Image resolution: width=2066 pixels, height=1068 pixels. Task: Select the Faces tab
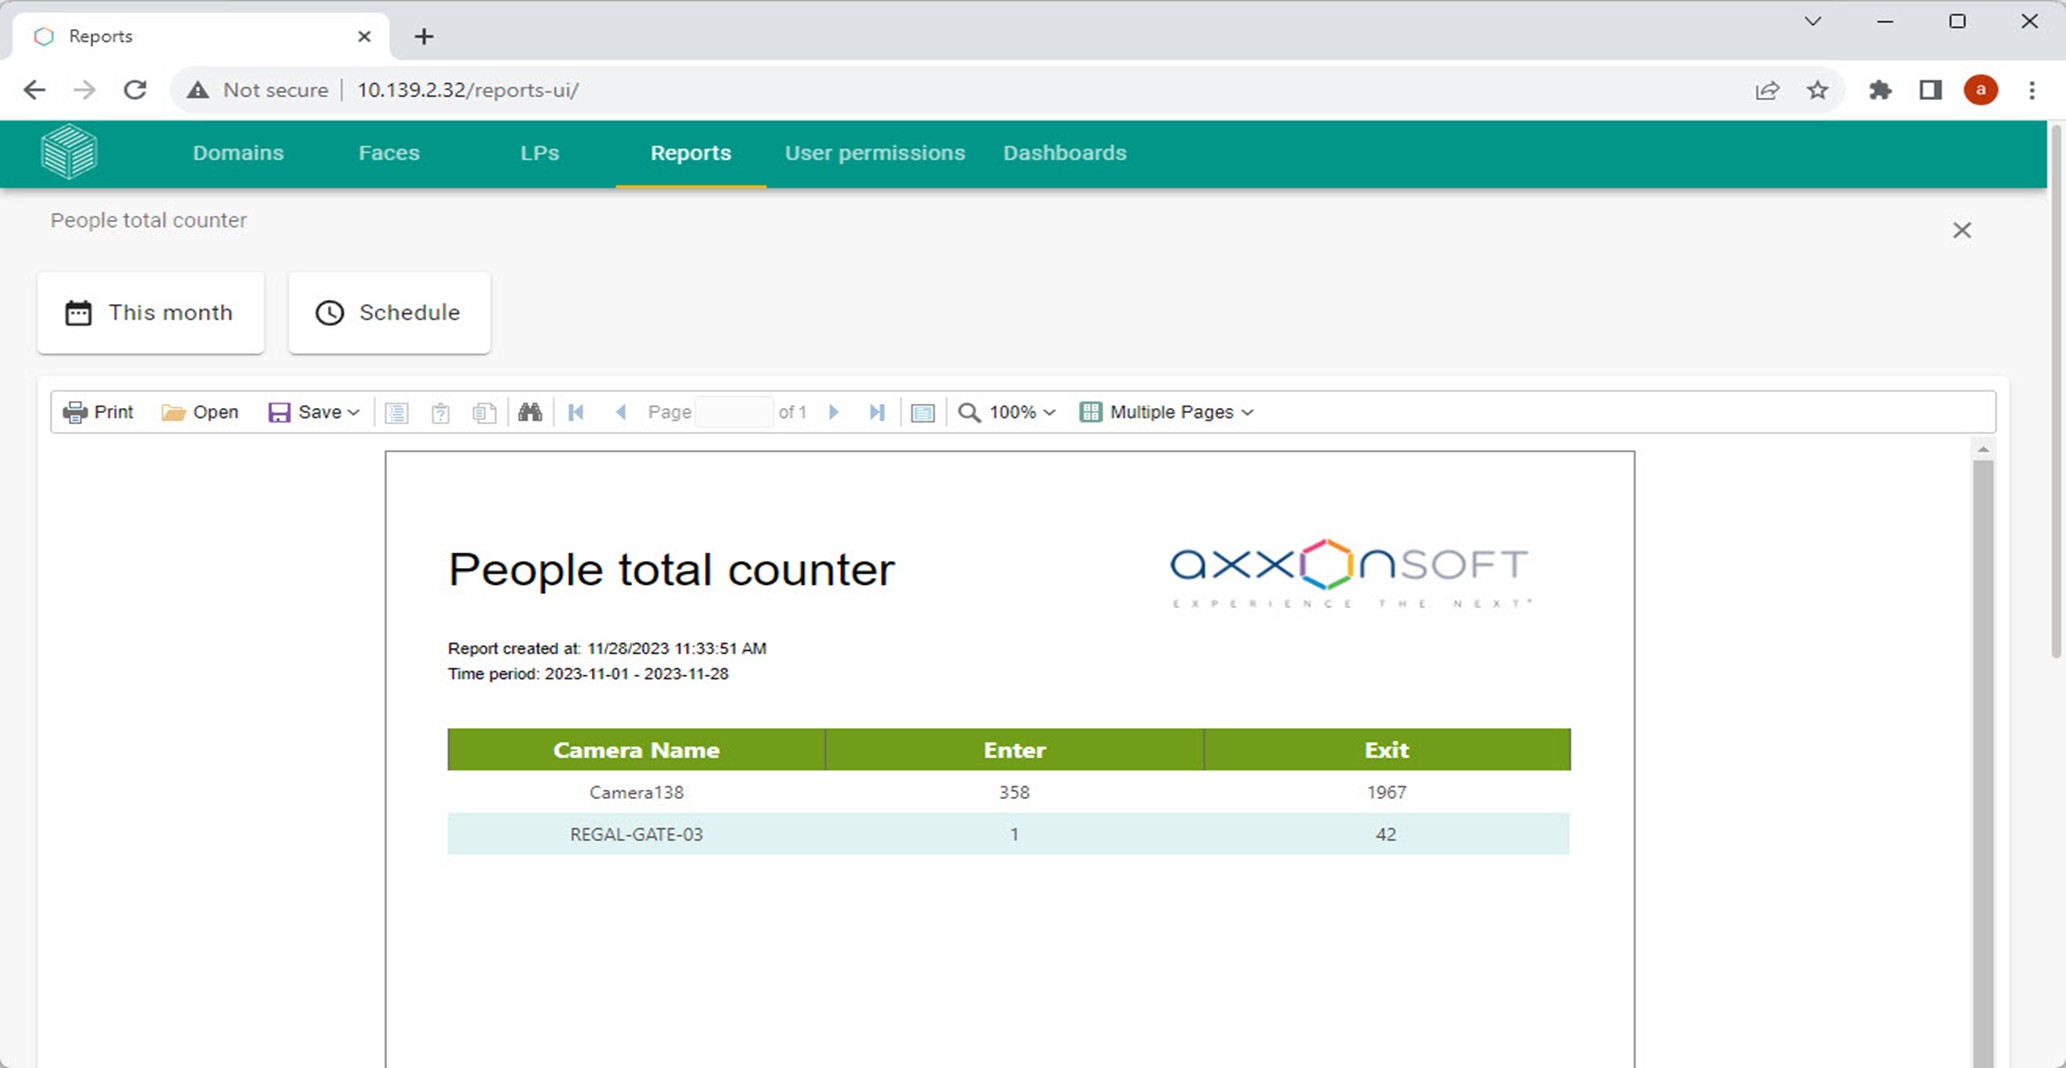[389, 153]
